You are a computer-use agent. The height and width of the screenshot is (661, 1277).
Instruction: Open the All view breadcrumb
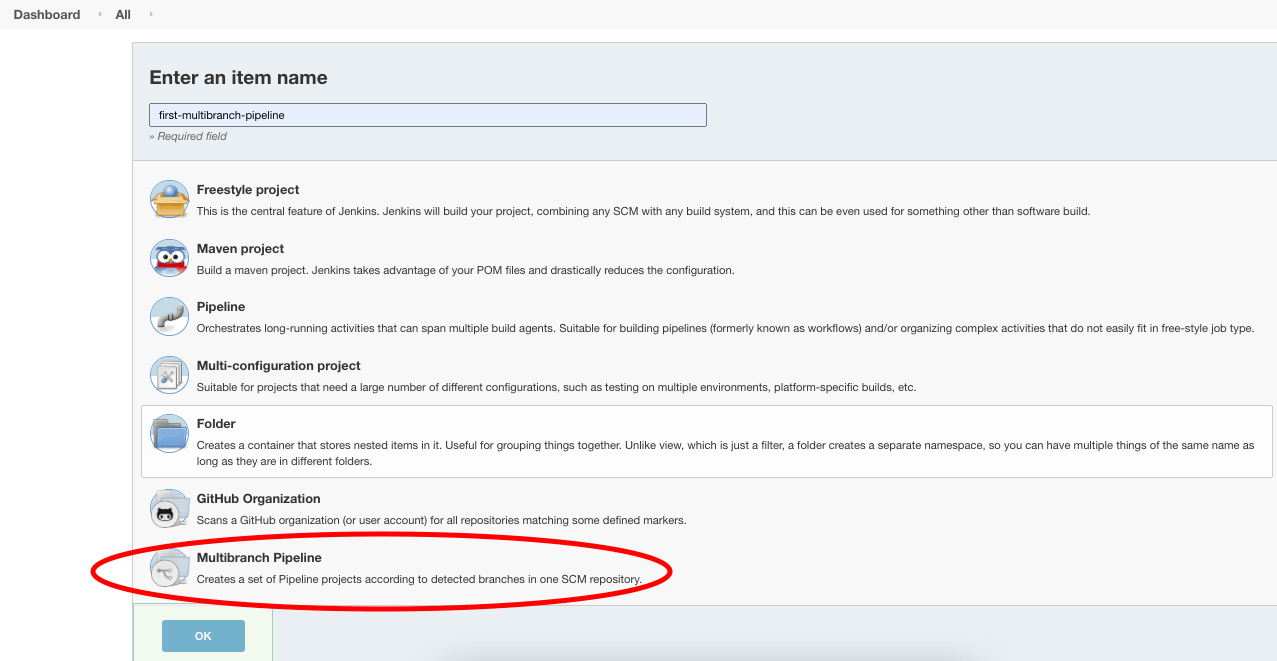[x=123, y=15]
